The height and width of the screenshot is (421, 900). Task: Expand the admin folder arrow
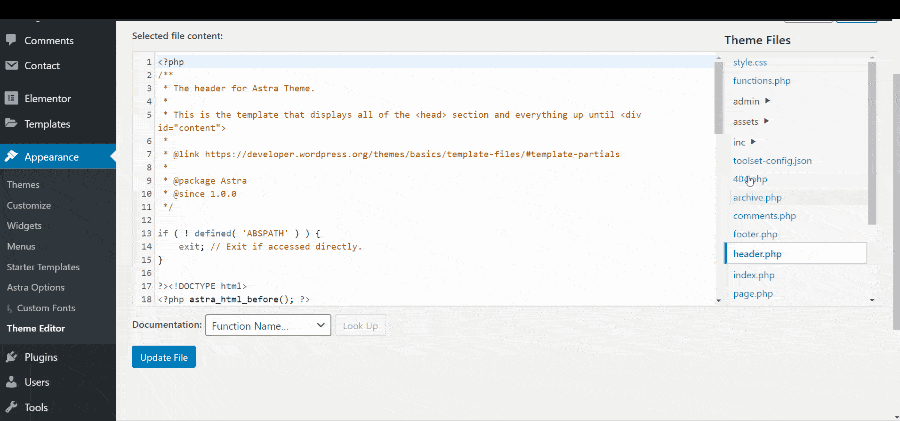point(768,101)
